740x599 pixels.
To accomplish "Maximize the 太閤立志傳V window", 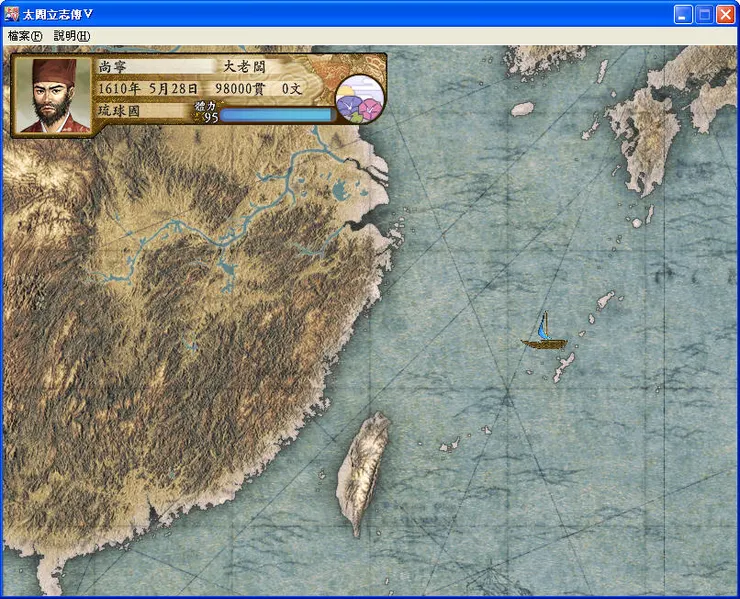I will pyautogui.click(x=704, y=15).
